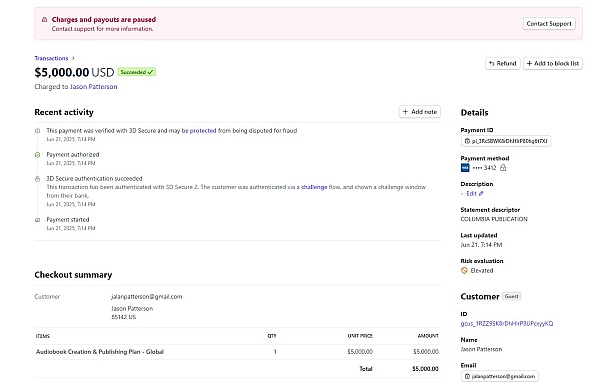This screenshot has width=600, height=382.
Task: Click the Elevated risk shield icon
Action: tap(464, 271)
